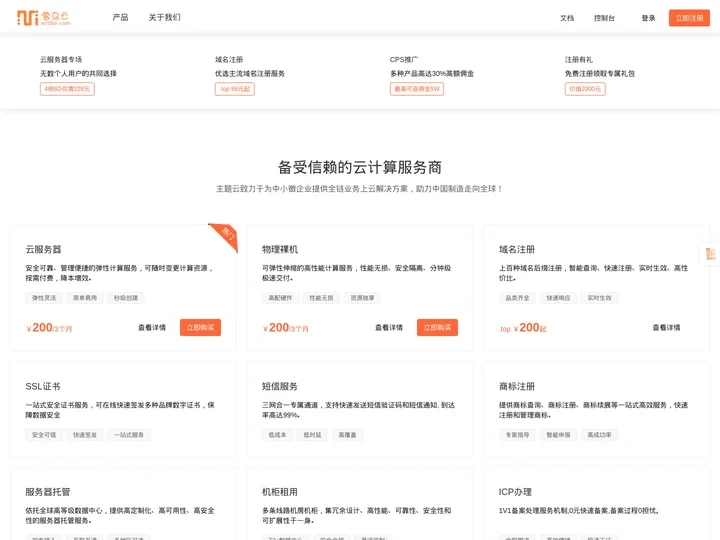Open the 产品 menu
This screenshot has height=540, width=720.
tap(120, 17)
